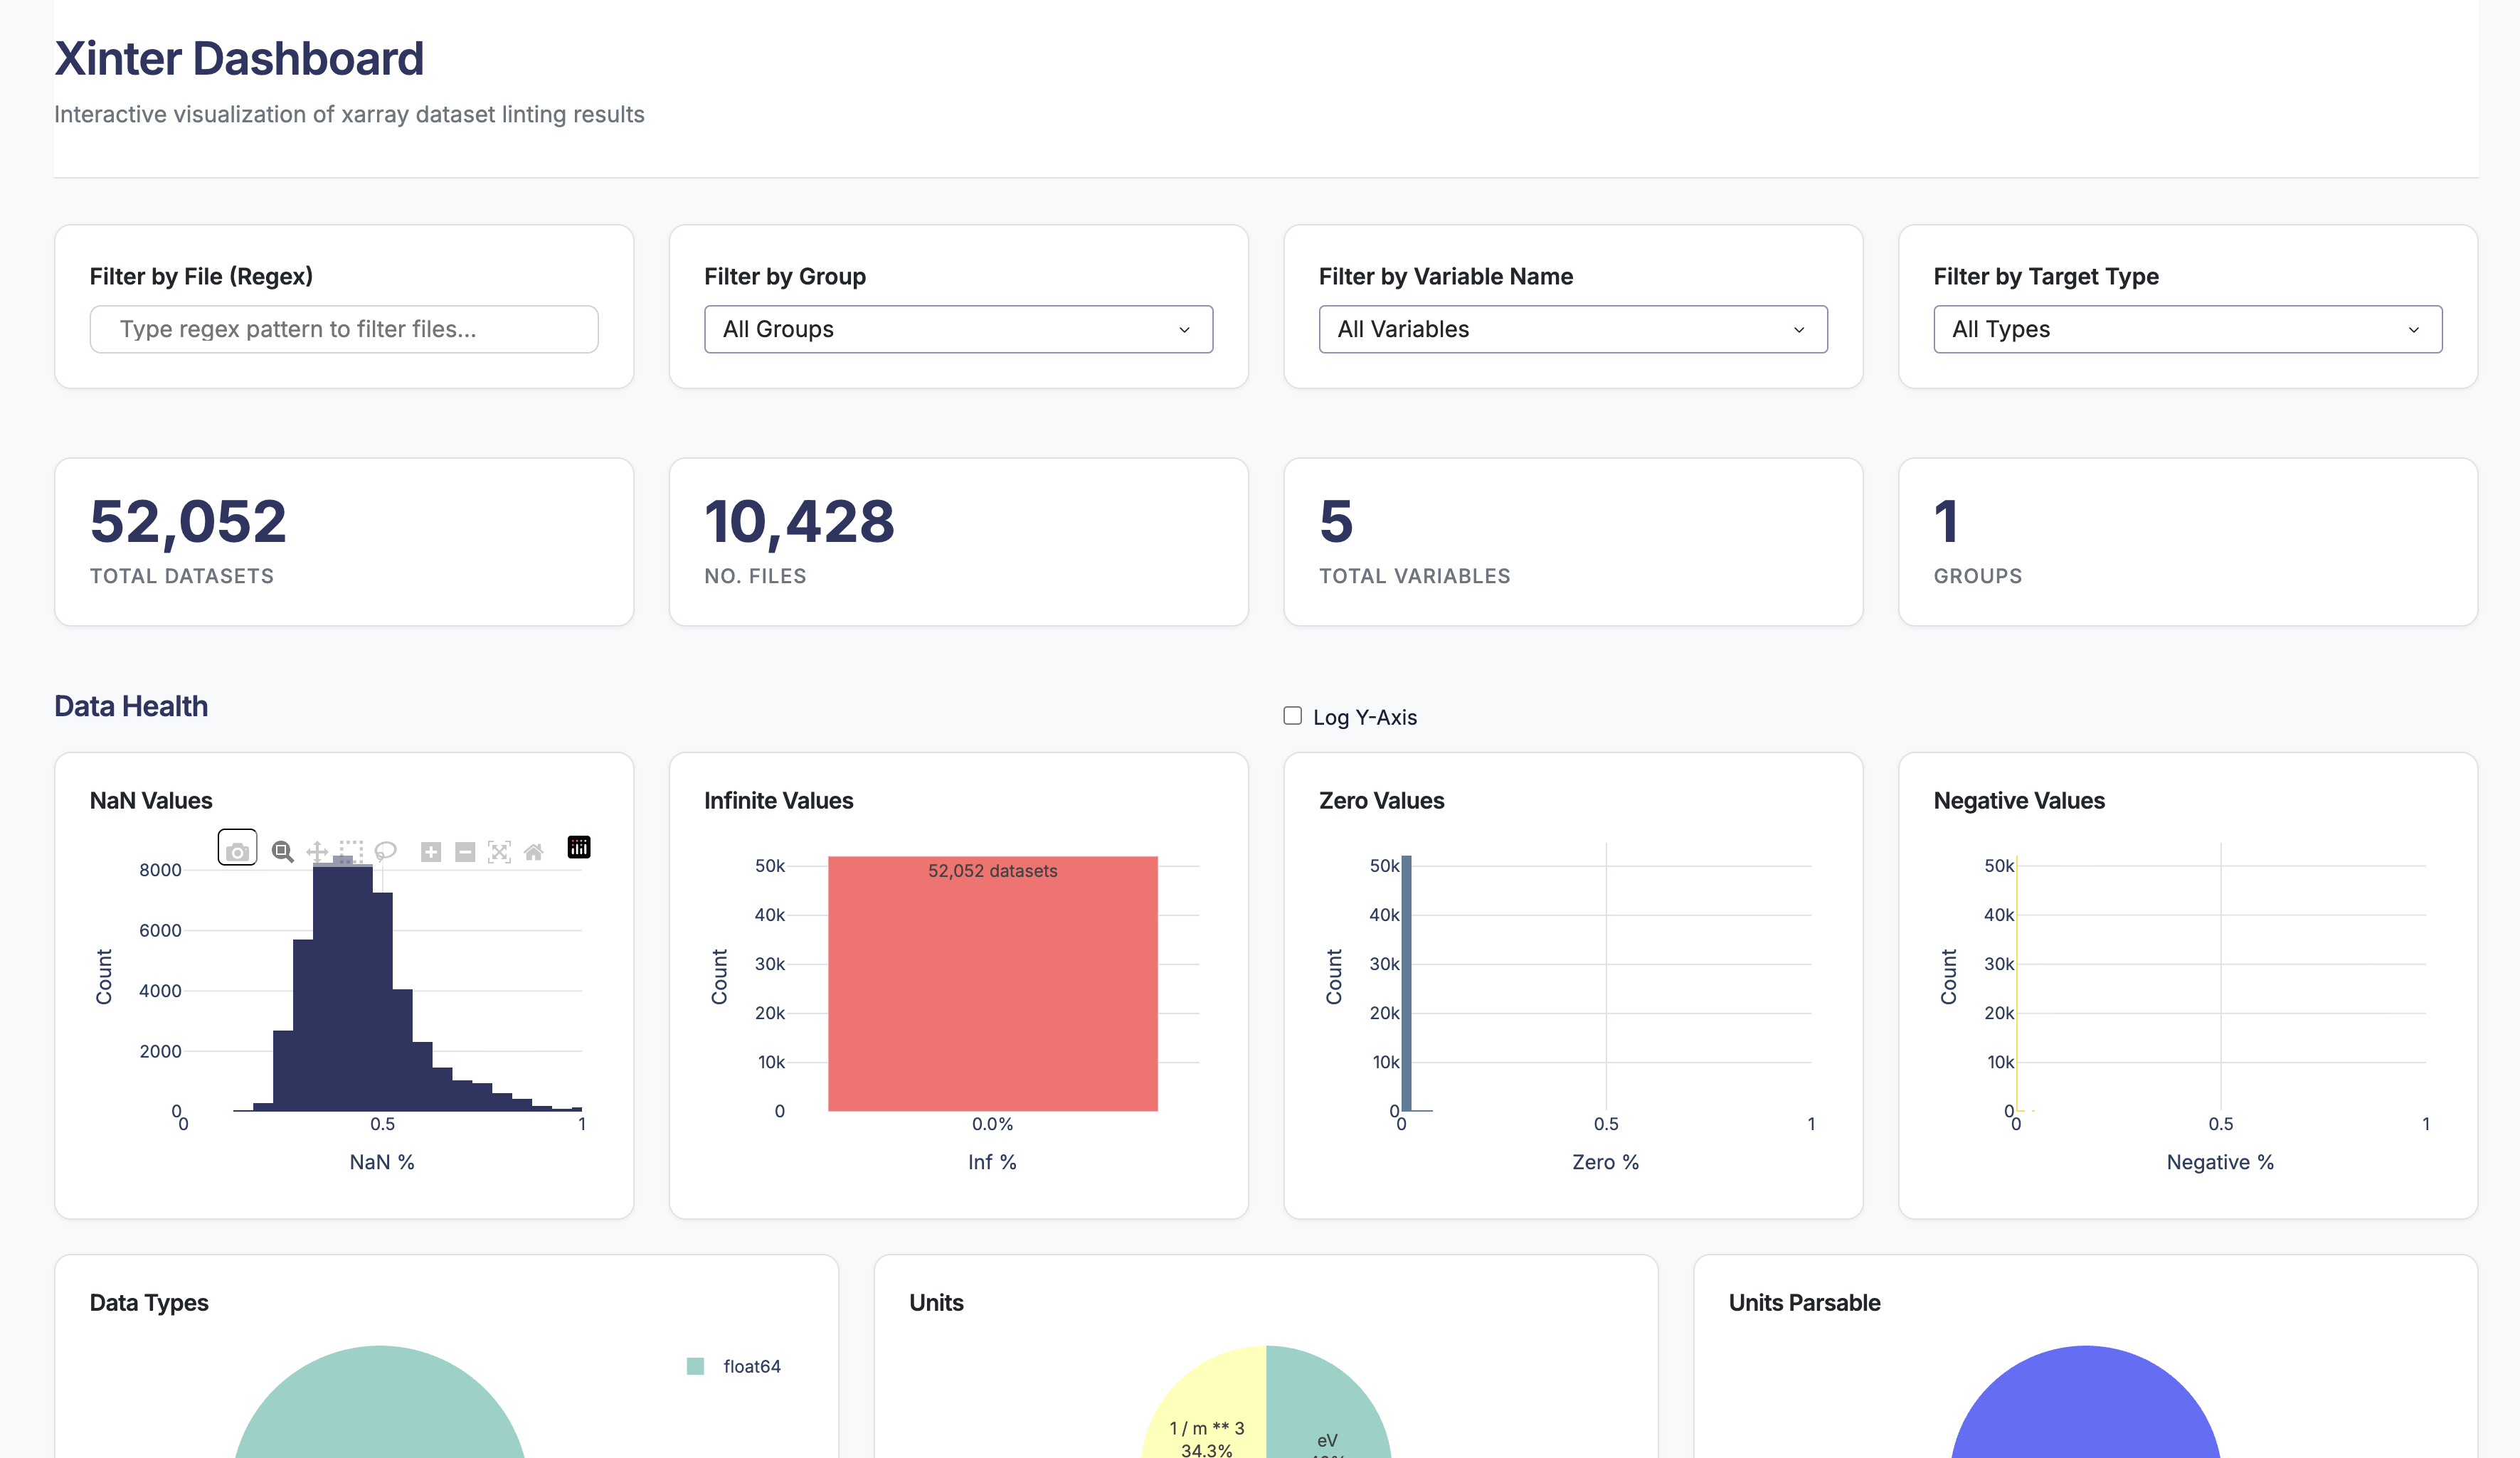
Task: Click the float64 legend entry
Action: pyautogui.click(x=751, y=1366)
